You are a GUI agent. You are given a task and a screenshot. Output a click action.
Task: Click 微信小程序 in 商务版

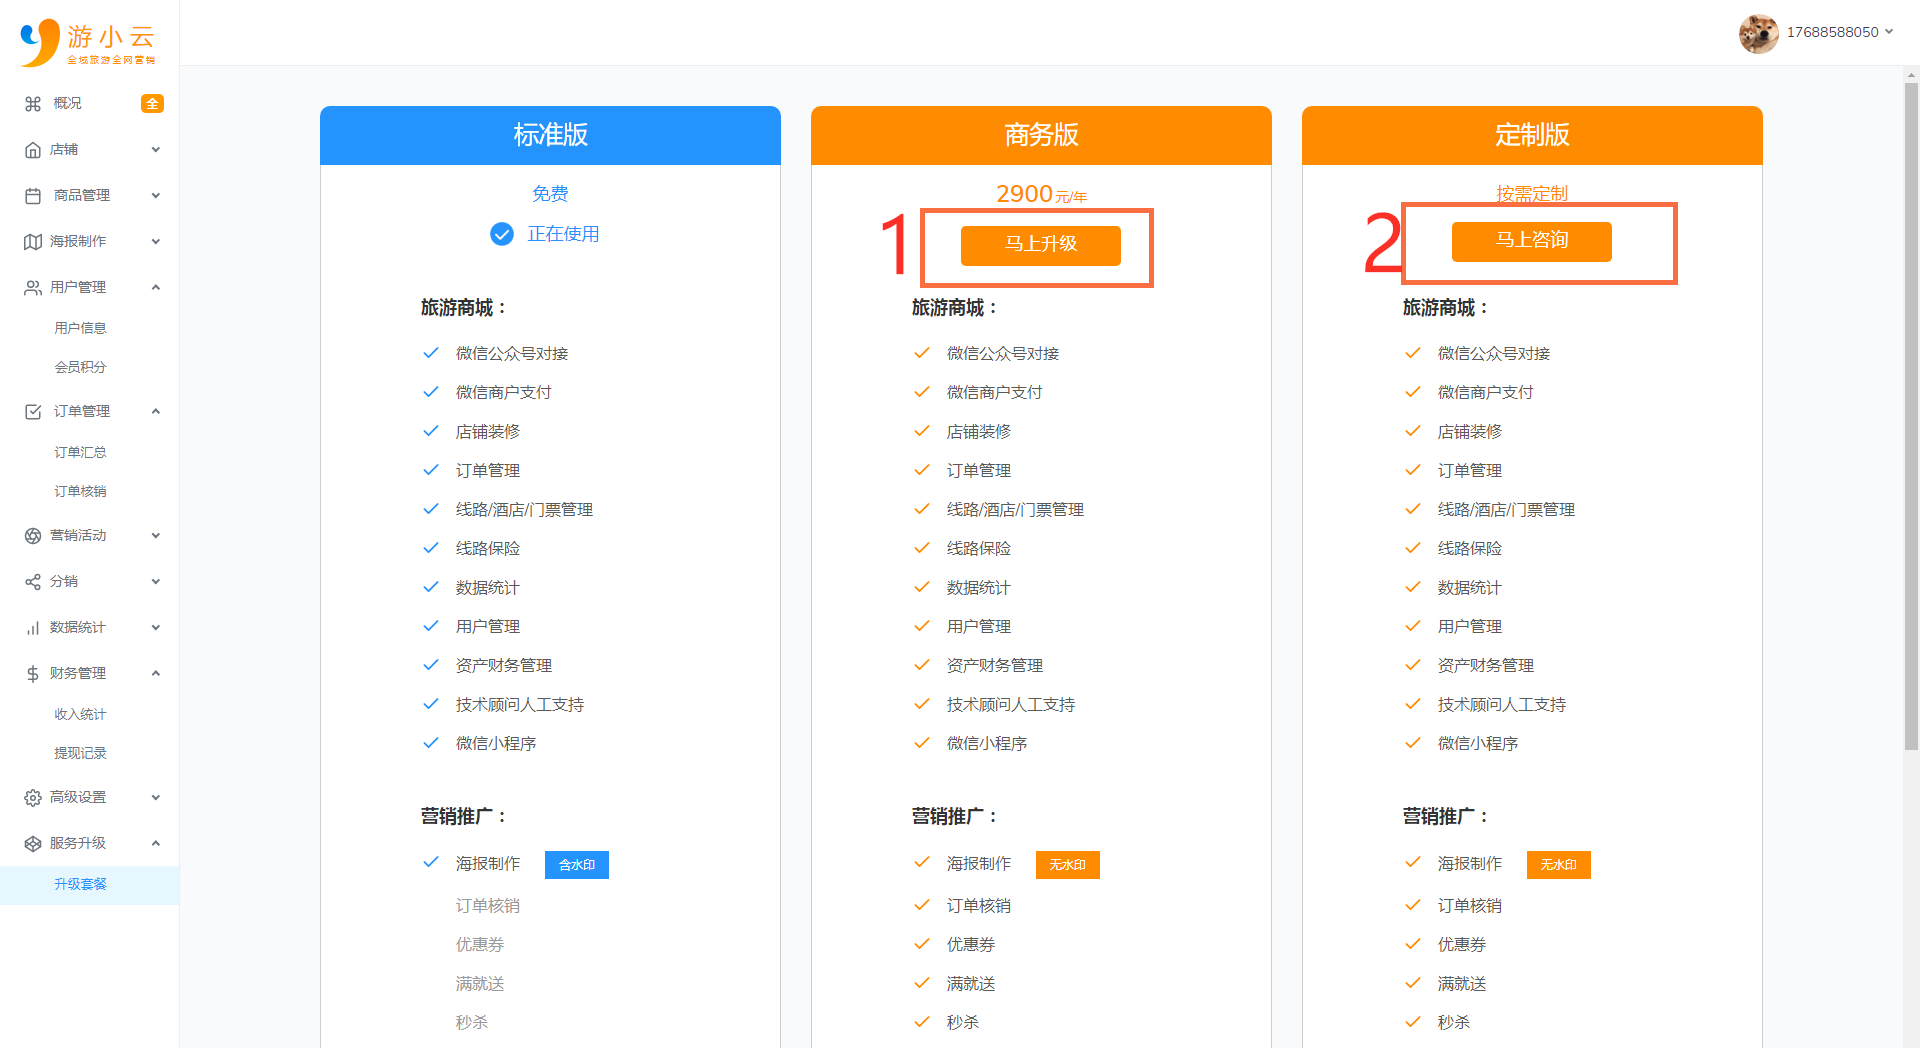click(987, 744)
